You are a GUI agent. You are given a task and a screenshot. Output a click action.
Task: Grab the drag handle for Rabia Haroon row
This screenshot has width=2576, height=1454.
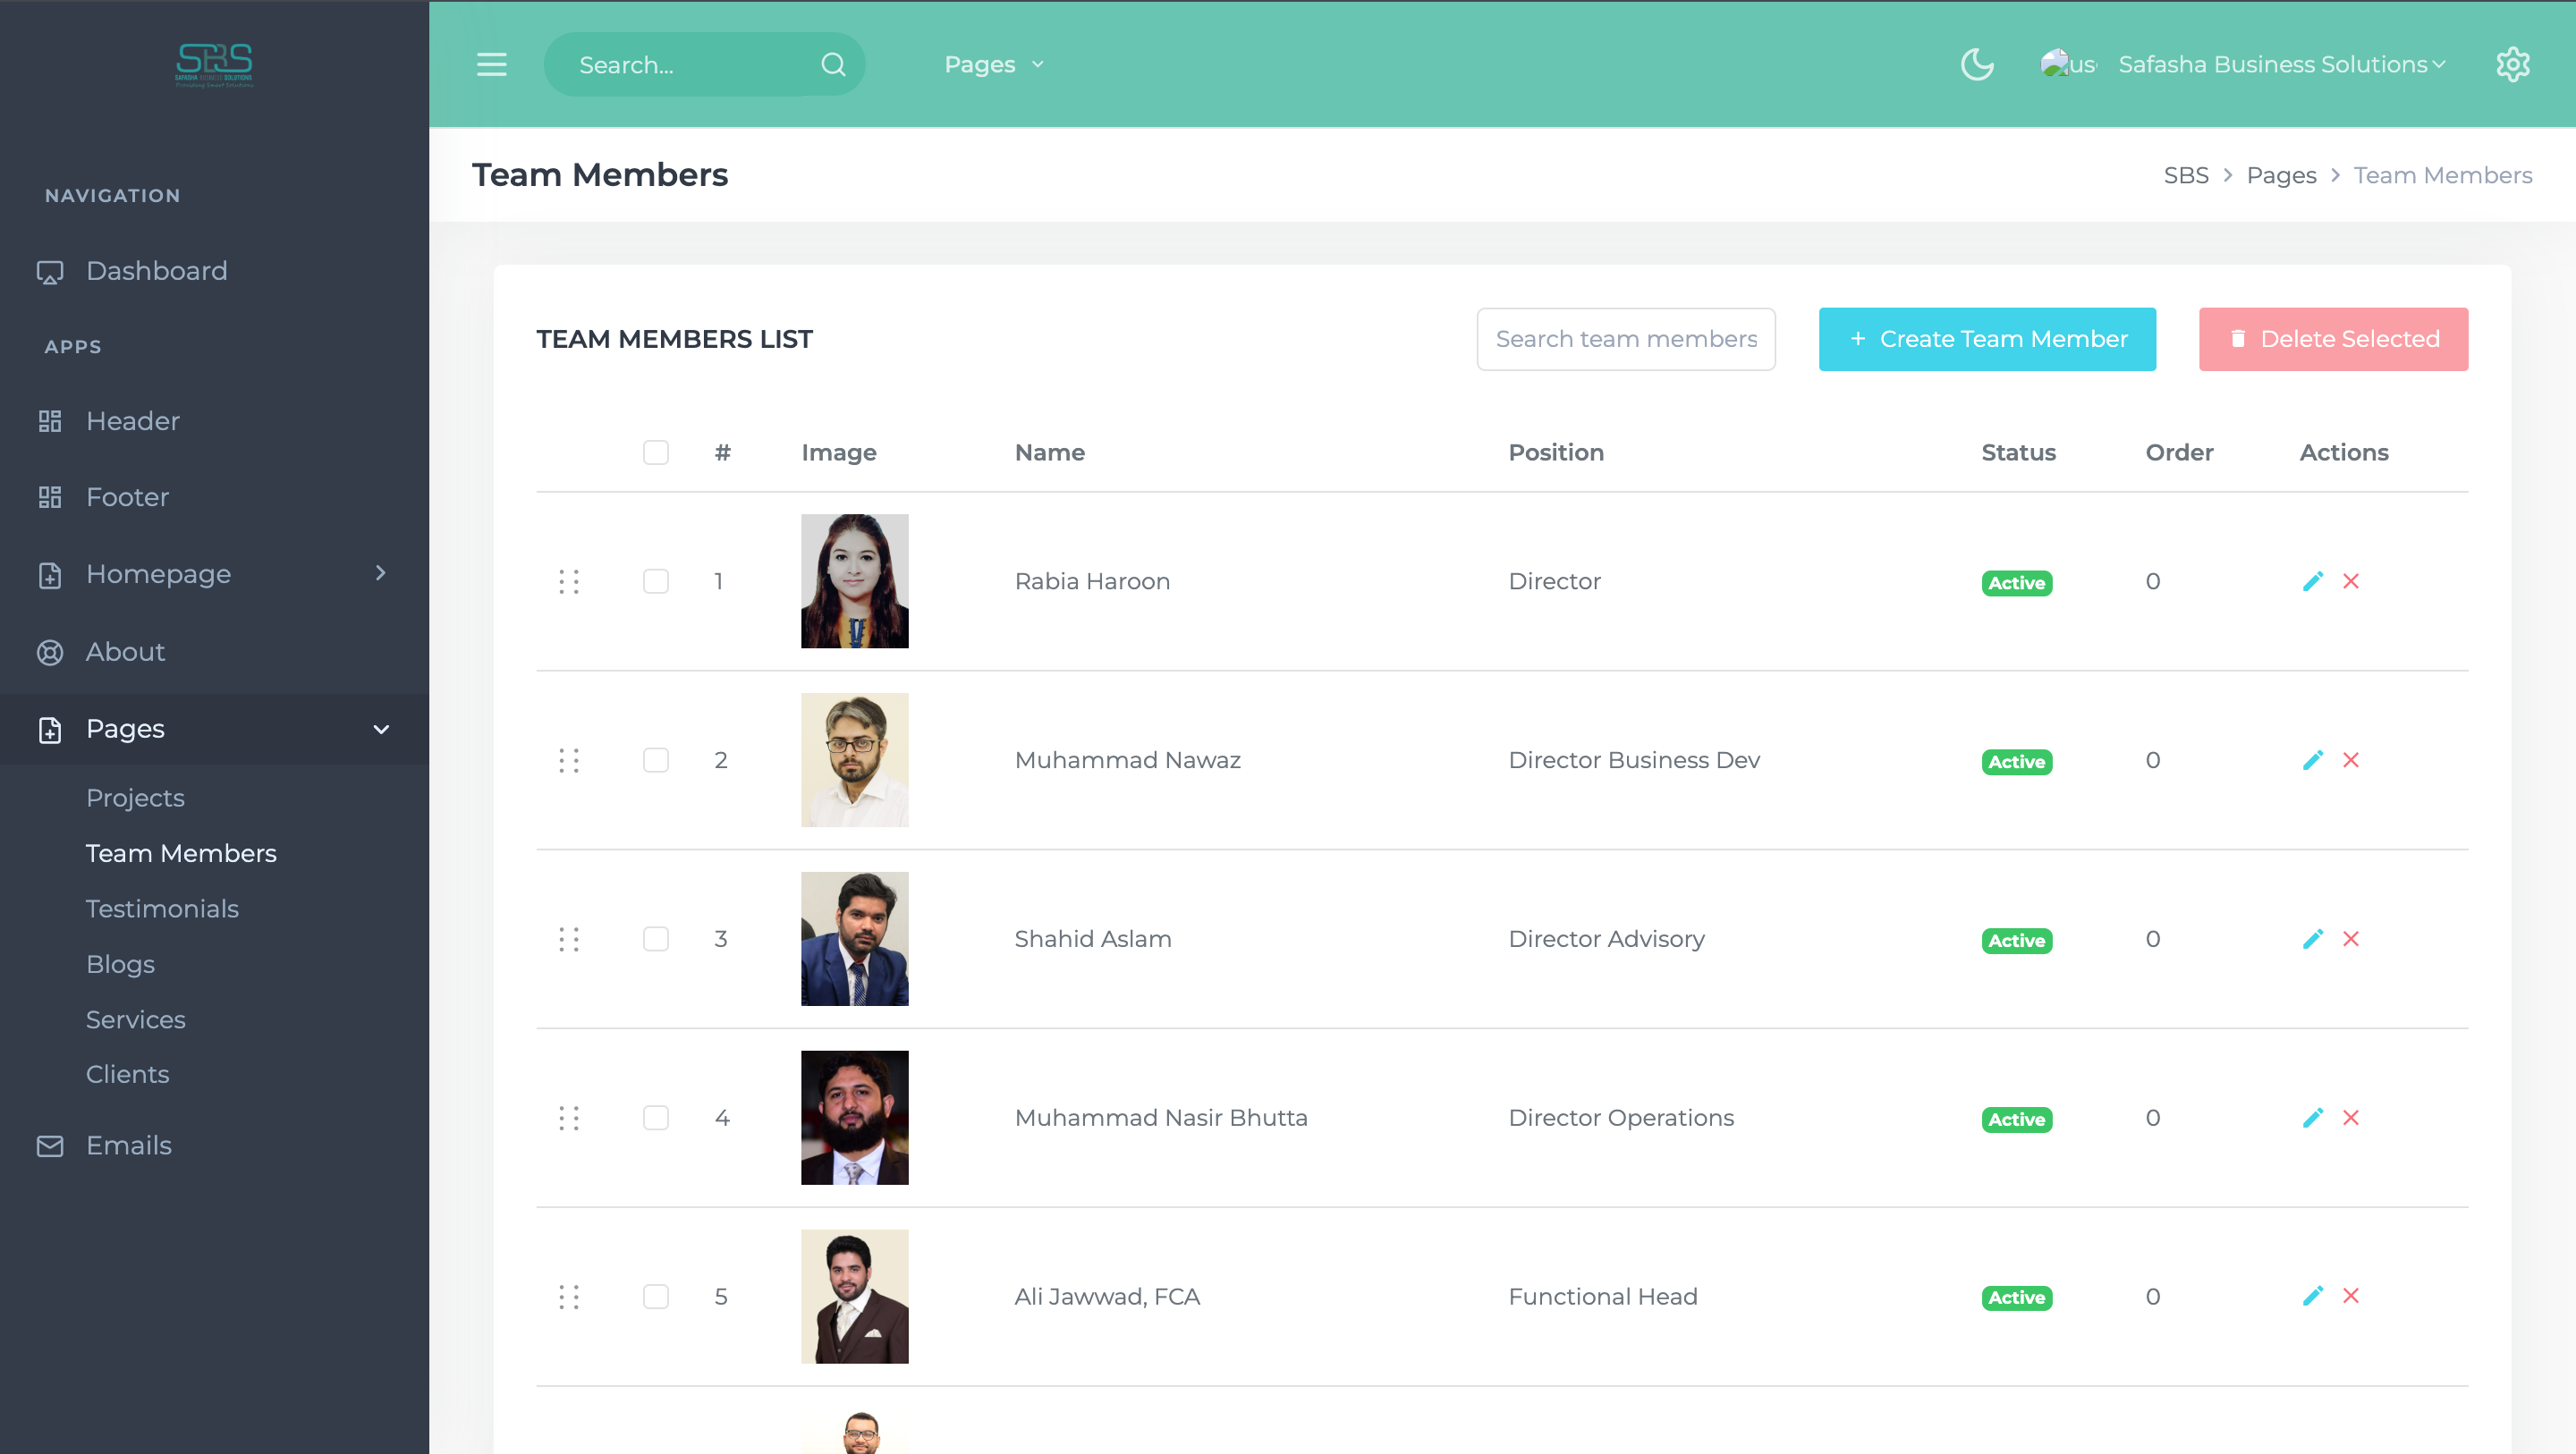(569, 582)
